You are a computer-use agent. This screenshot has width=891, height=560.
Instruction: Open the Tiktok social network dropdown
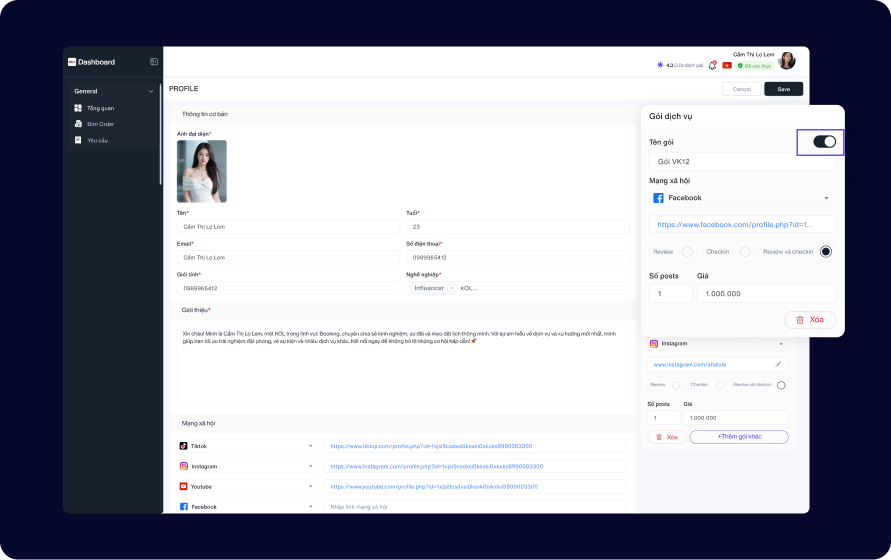pyautogui.click(x=246, y=446)
